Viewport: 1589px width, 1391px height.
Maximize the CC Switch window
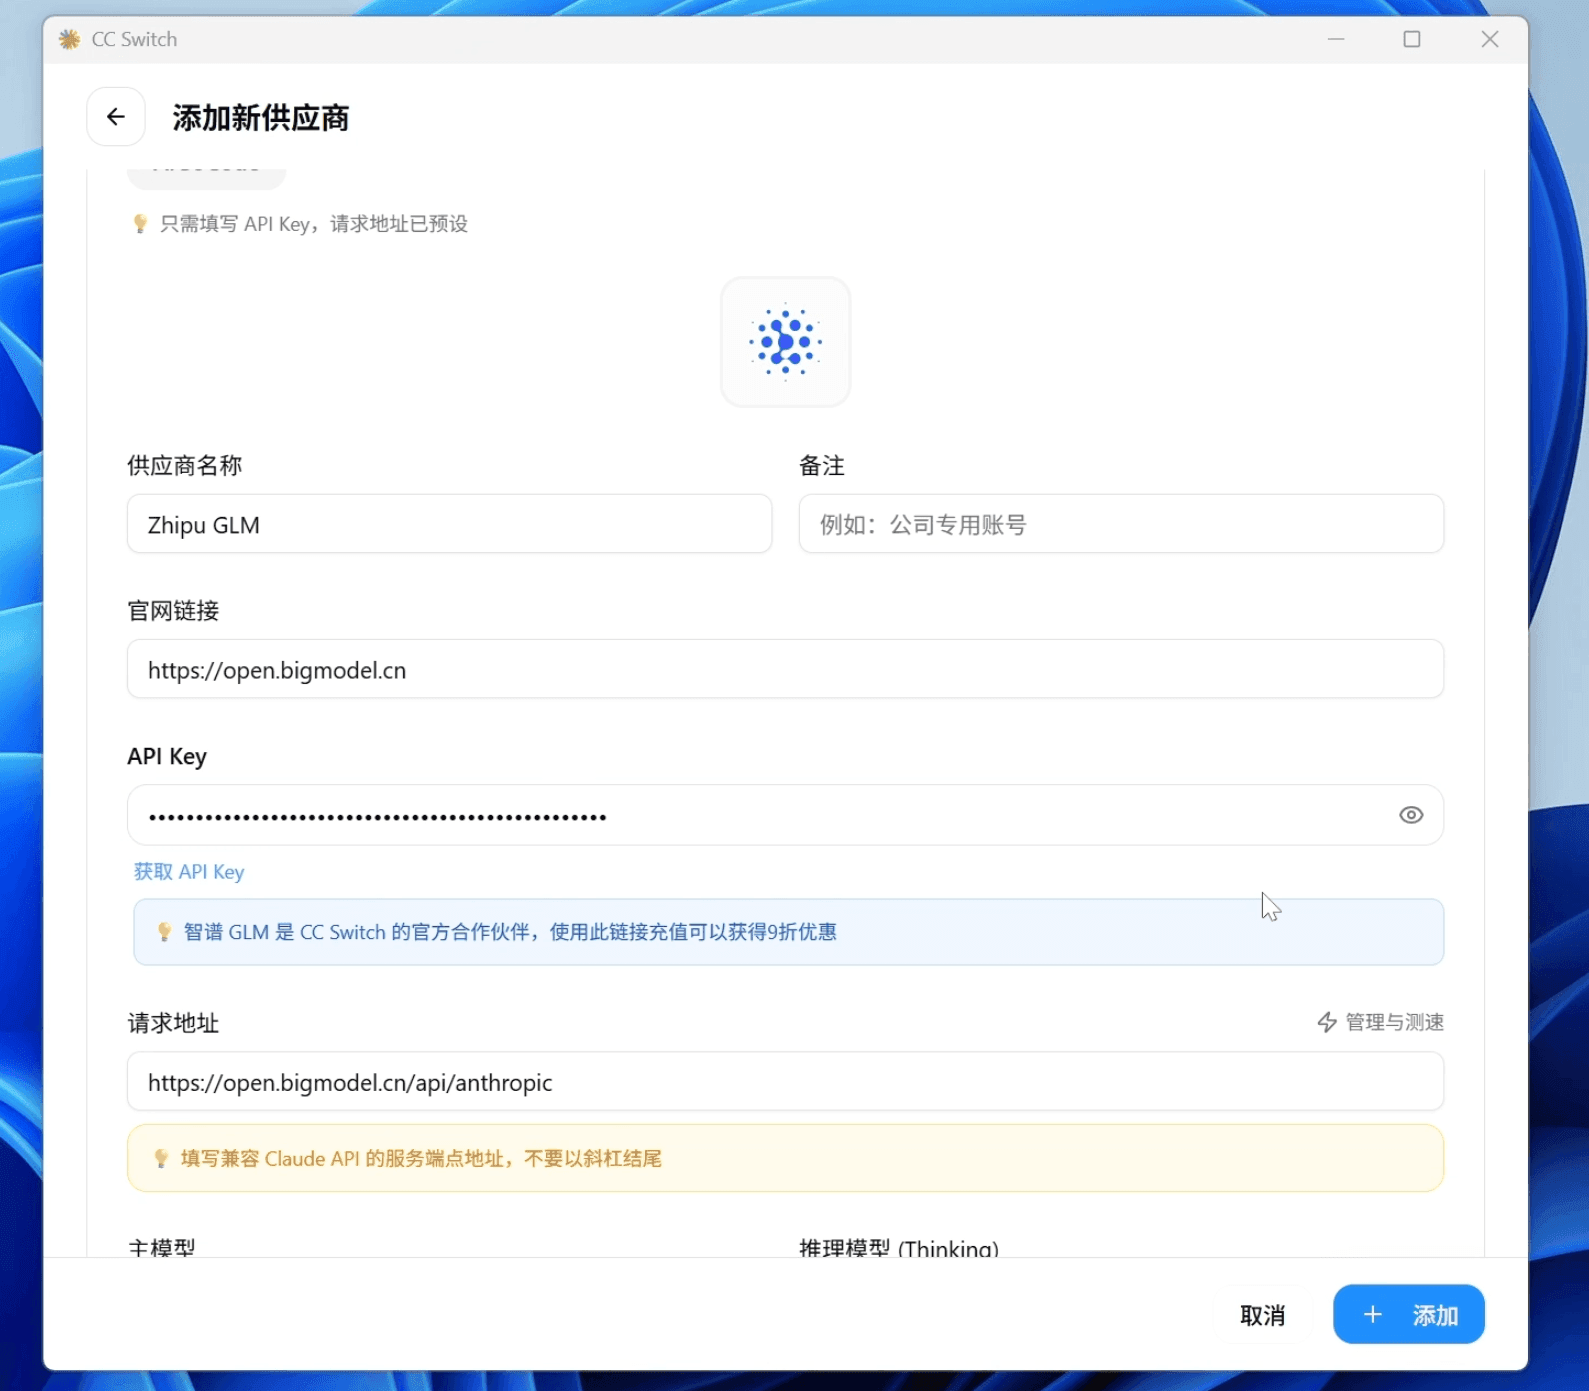tap(1411, 39)
